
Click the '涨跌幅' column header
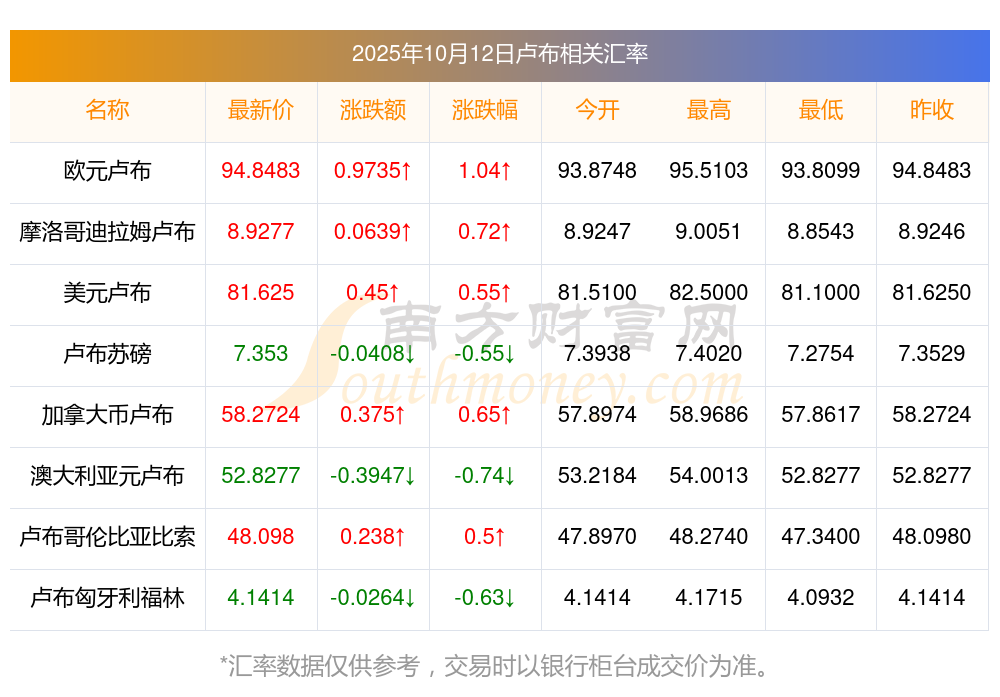485,110
